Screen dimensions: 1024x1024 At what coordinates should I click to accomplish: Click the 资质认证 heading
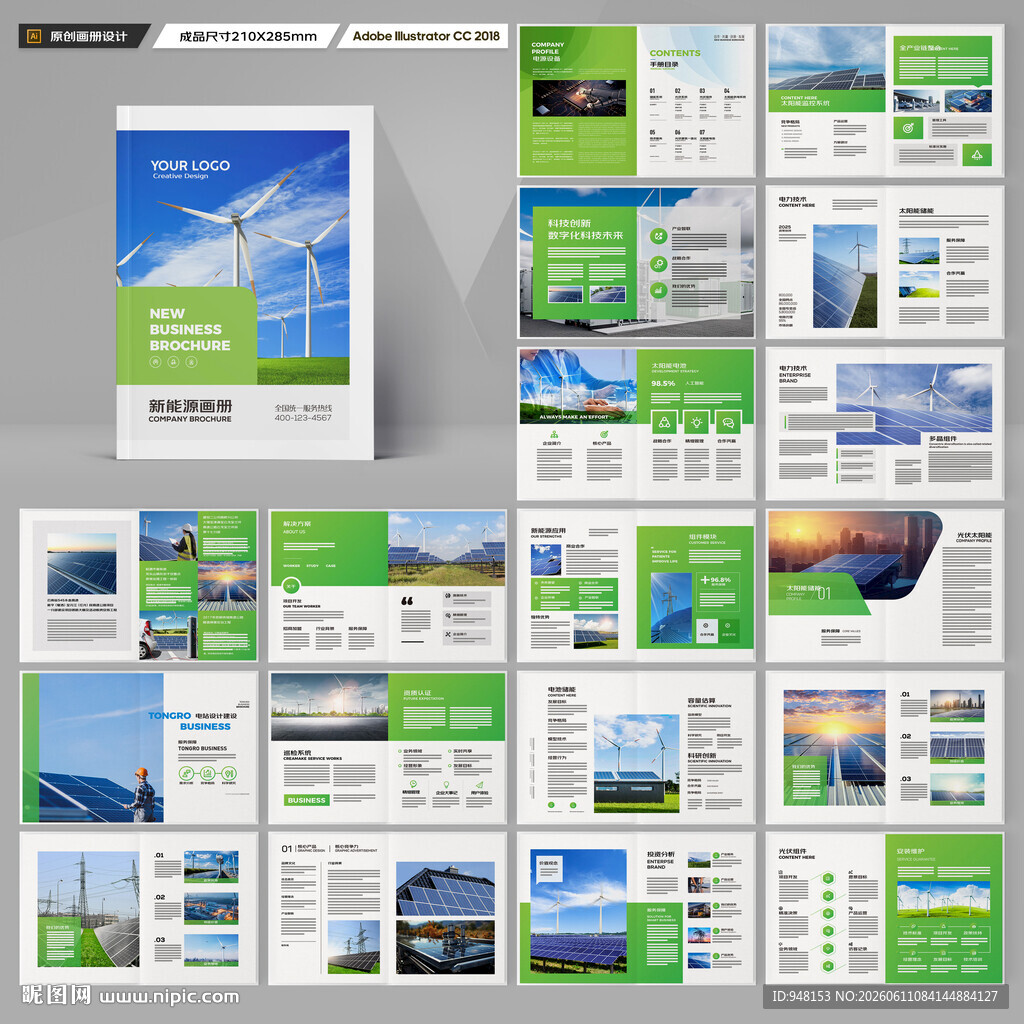coord(417,693)
